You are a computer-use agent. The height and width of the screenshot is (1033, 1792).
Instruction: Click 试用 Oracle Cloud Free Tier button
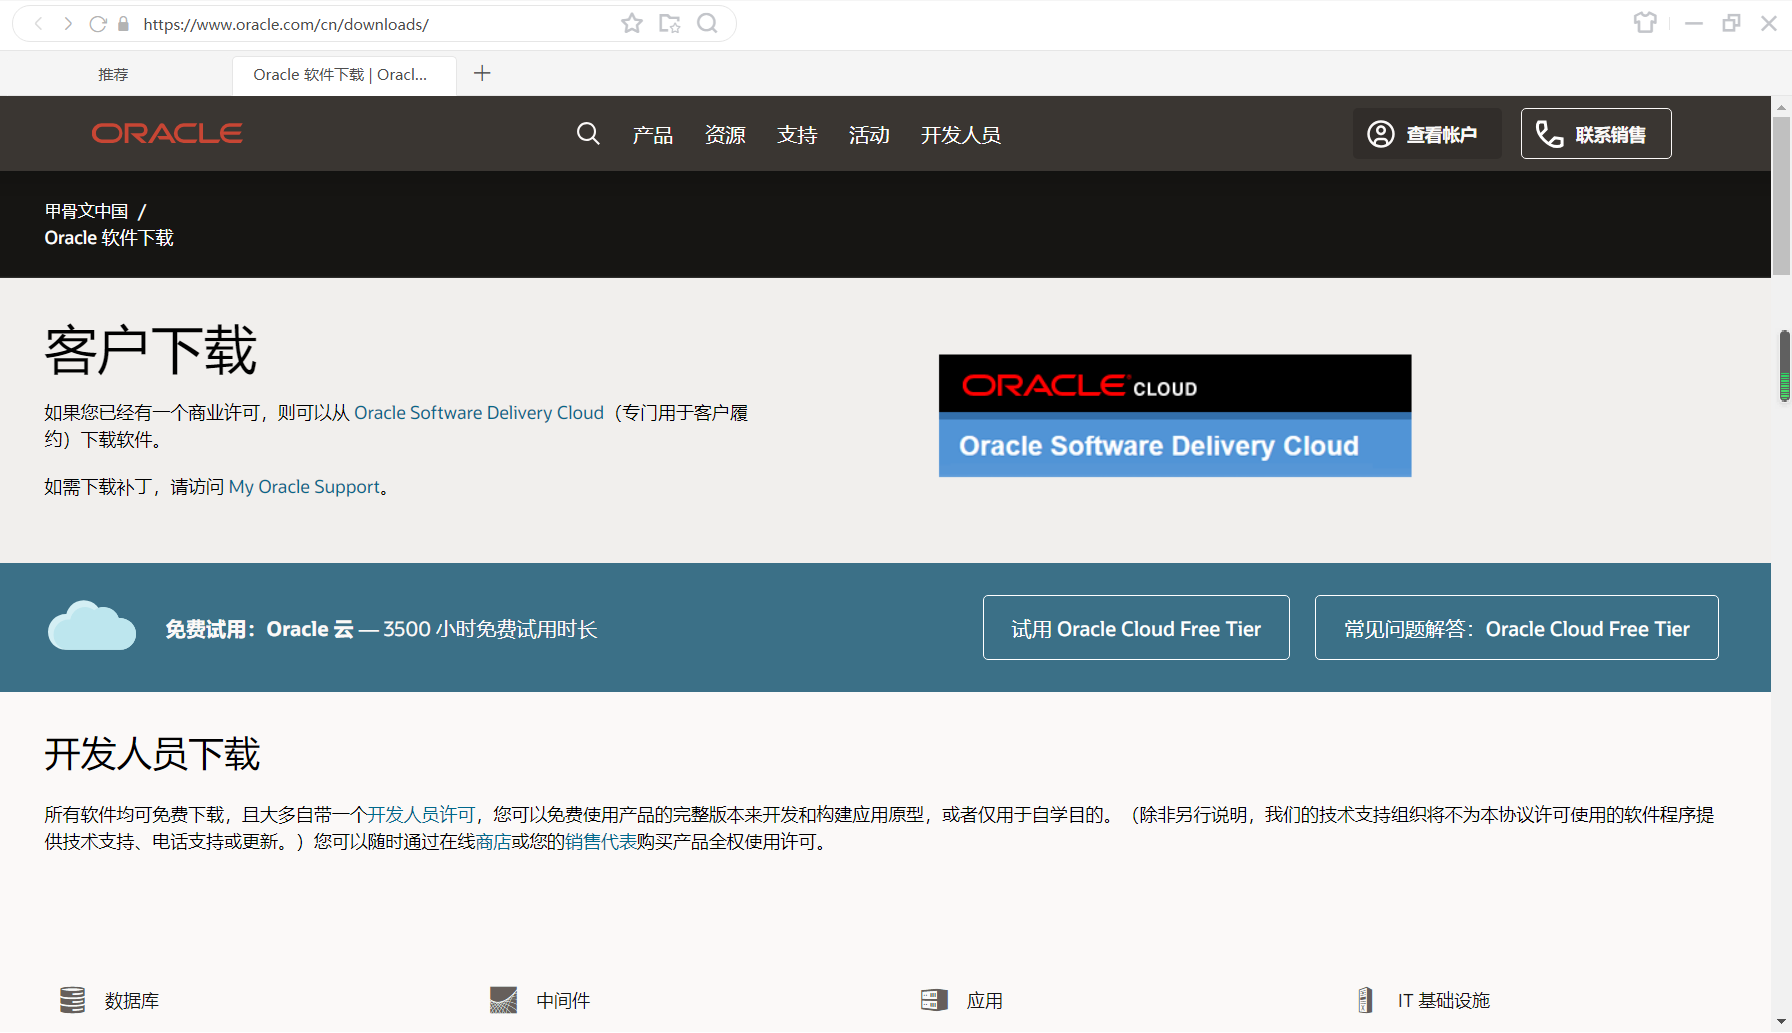coord(1136,628)
